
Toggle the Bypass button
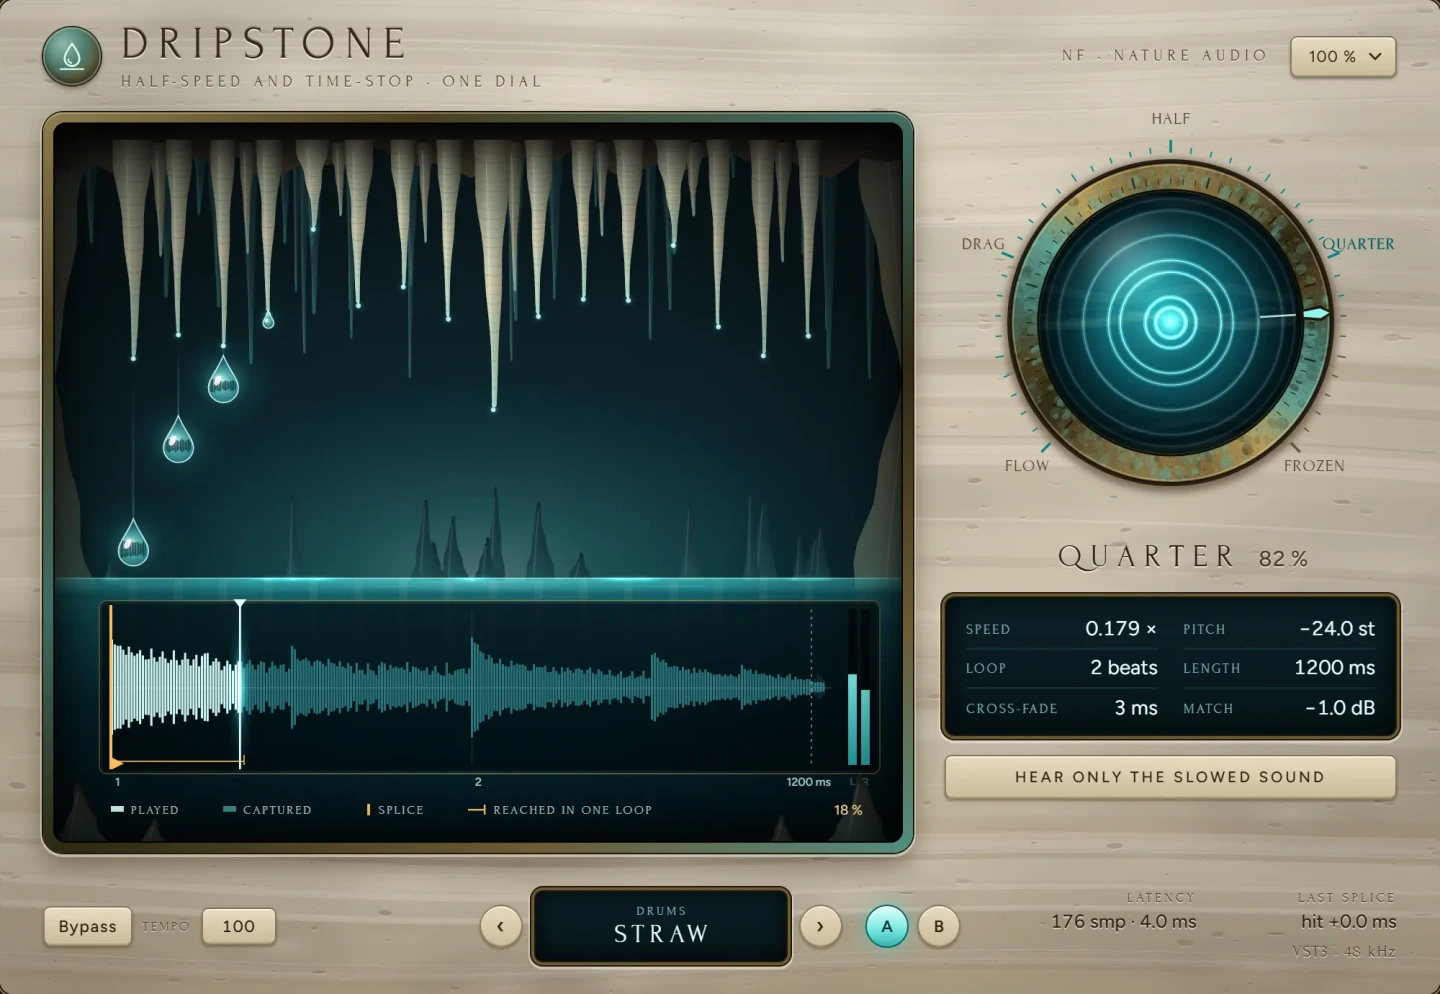pyautogui.click(x=87, y=926)
